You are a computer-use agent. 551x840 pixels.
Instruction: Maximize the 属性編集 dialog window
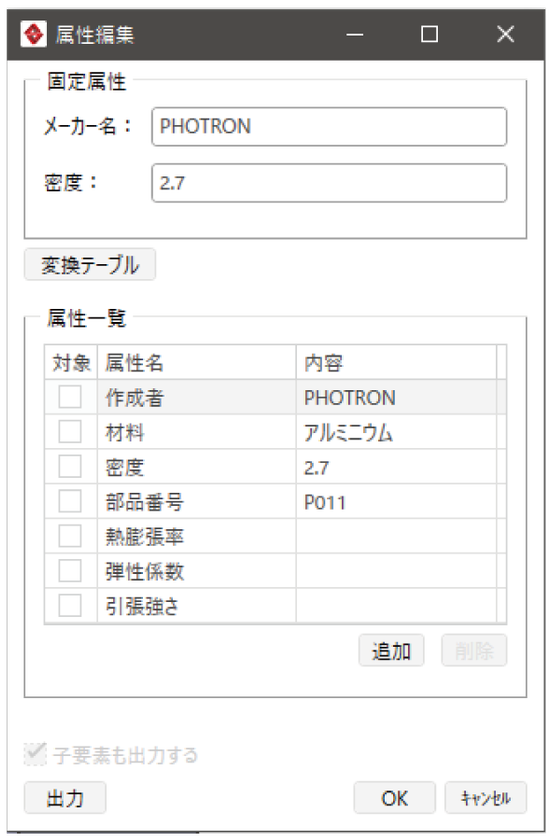pos(429,35)
